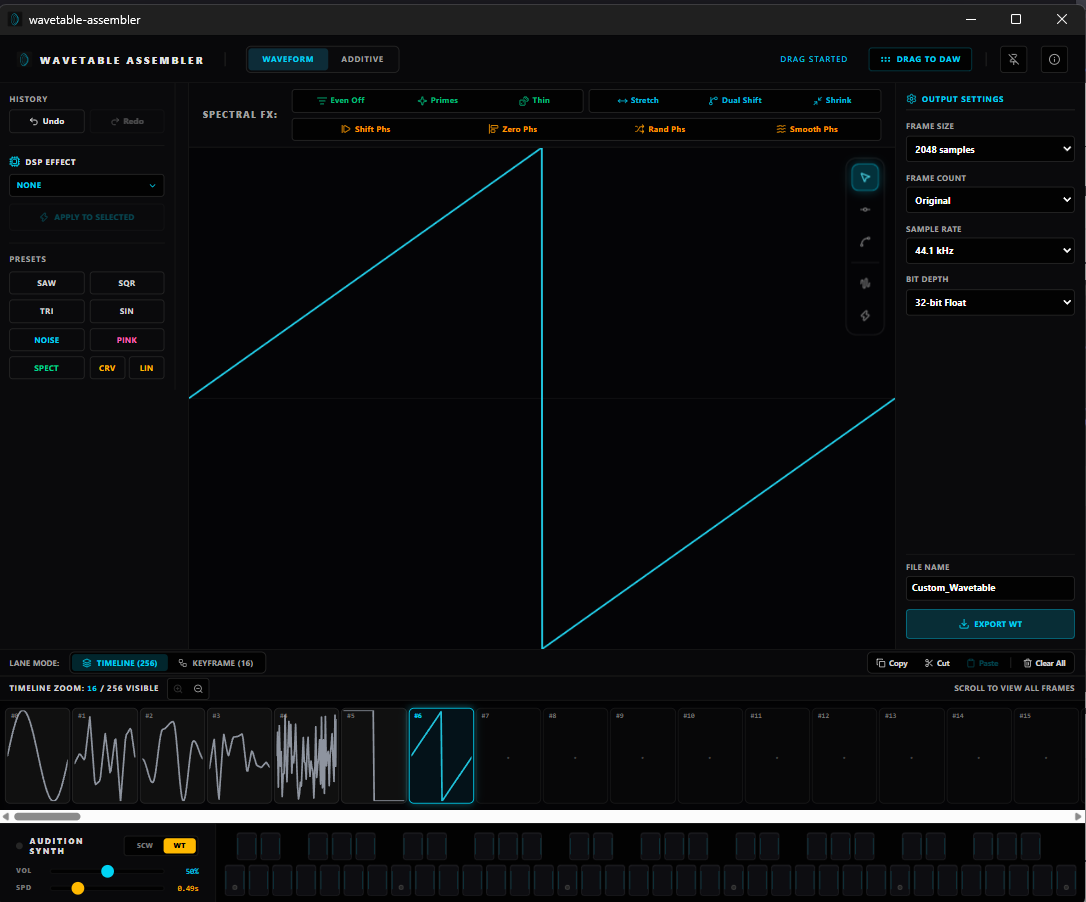The height and width of the screenshot is (902, 1086).
Task: Click Drag to DAW button
Action: (920, 60)
